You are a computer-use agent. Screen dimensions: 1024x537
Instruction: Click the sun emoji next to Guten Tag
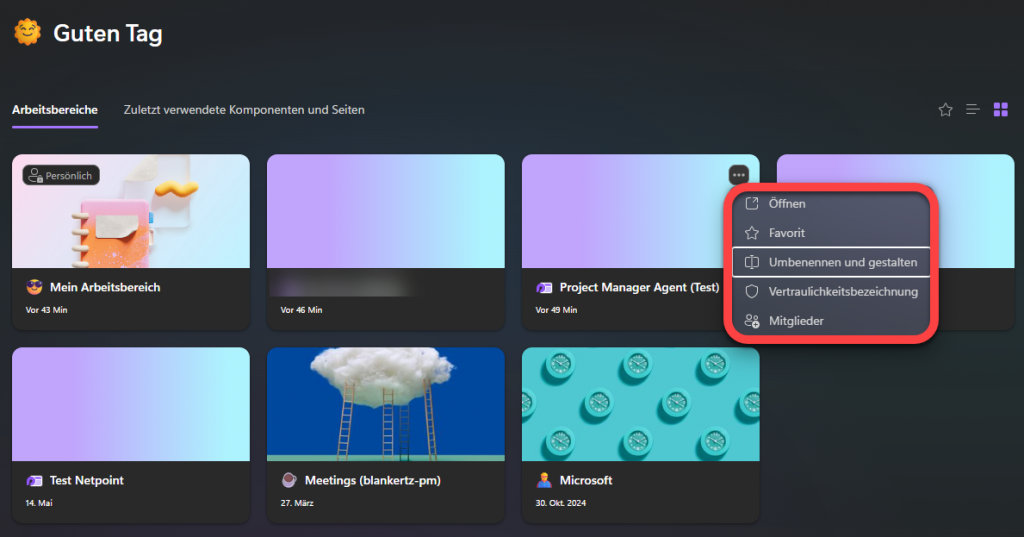pos(27,33)
